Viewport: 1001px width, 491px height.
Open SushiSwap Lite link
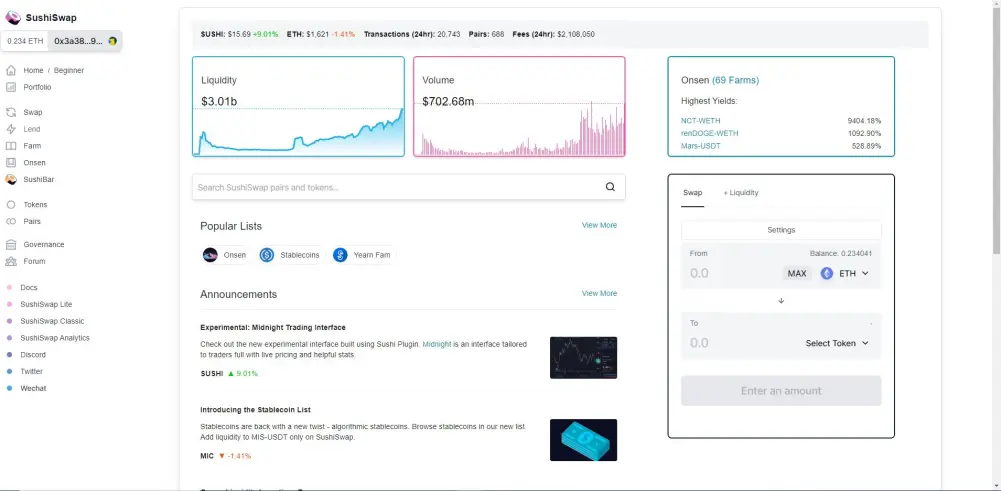pos(46,305)
